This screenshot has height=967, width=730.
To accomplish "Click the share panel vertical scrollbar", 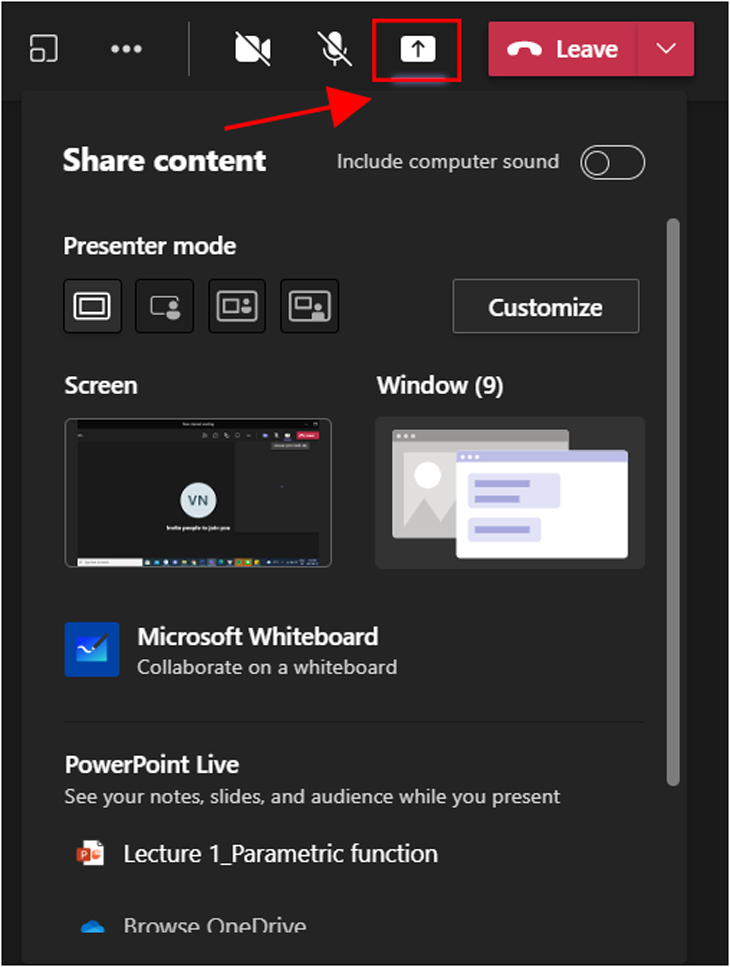I will coord(673,502).
